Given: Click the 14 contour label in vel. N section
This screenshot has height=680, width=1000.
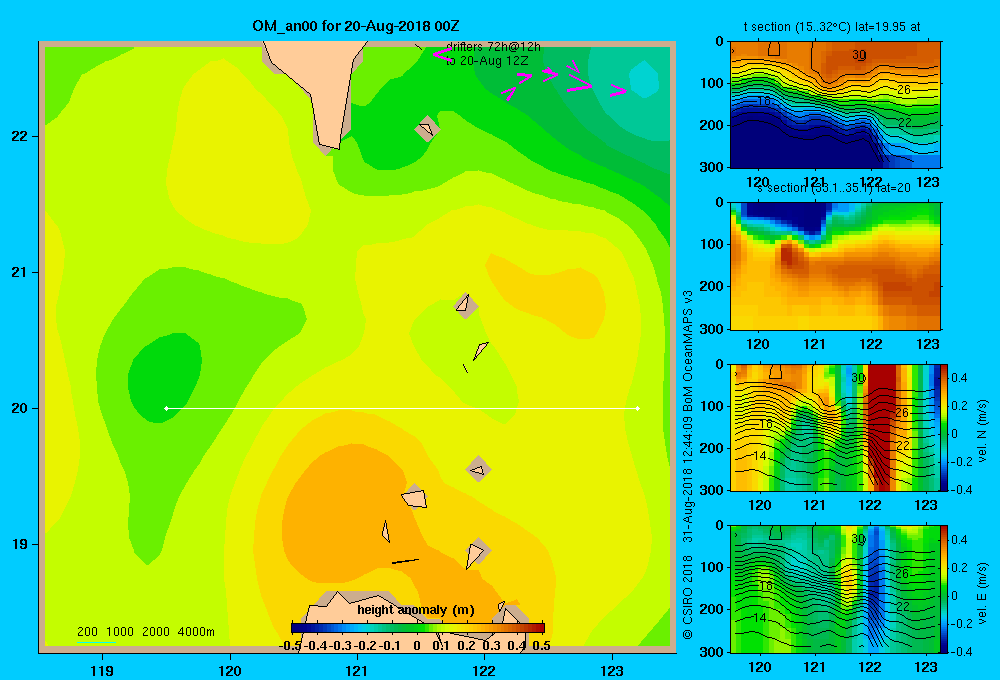Looking at the screenshot, I should (759, 455).
